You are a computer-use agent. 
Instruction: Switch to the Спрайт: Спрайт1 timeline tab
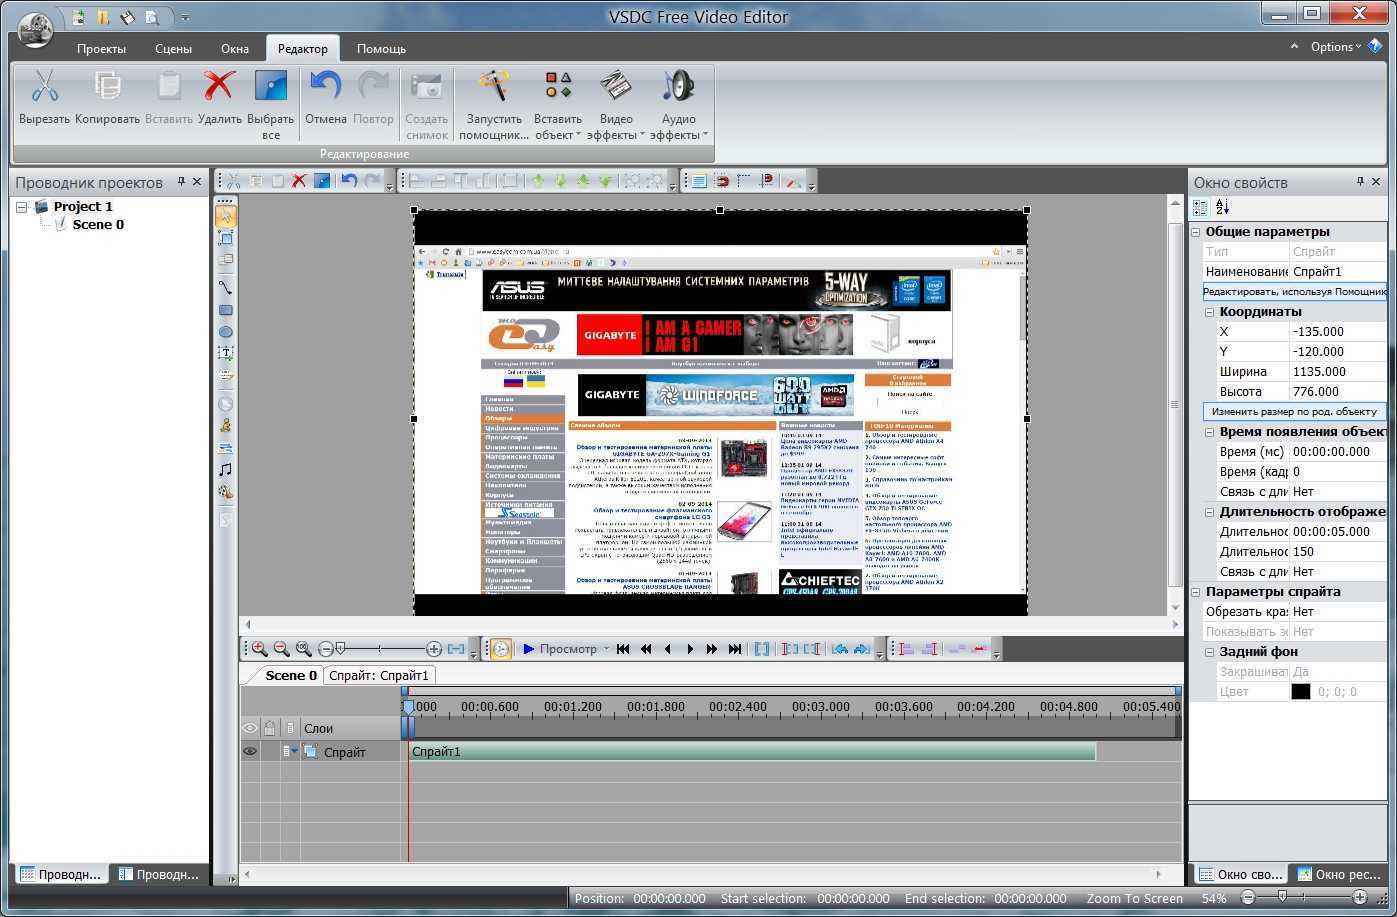(x=379, y=675)
